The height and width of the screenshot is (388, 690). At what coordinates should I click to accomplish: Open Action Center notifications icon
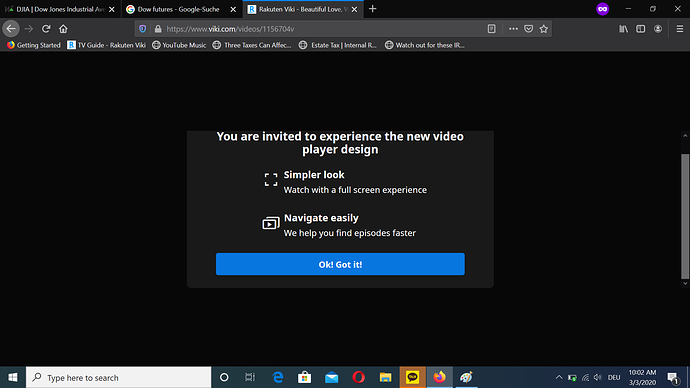pyautogui.click(x=673, y=377)
